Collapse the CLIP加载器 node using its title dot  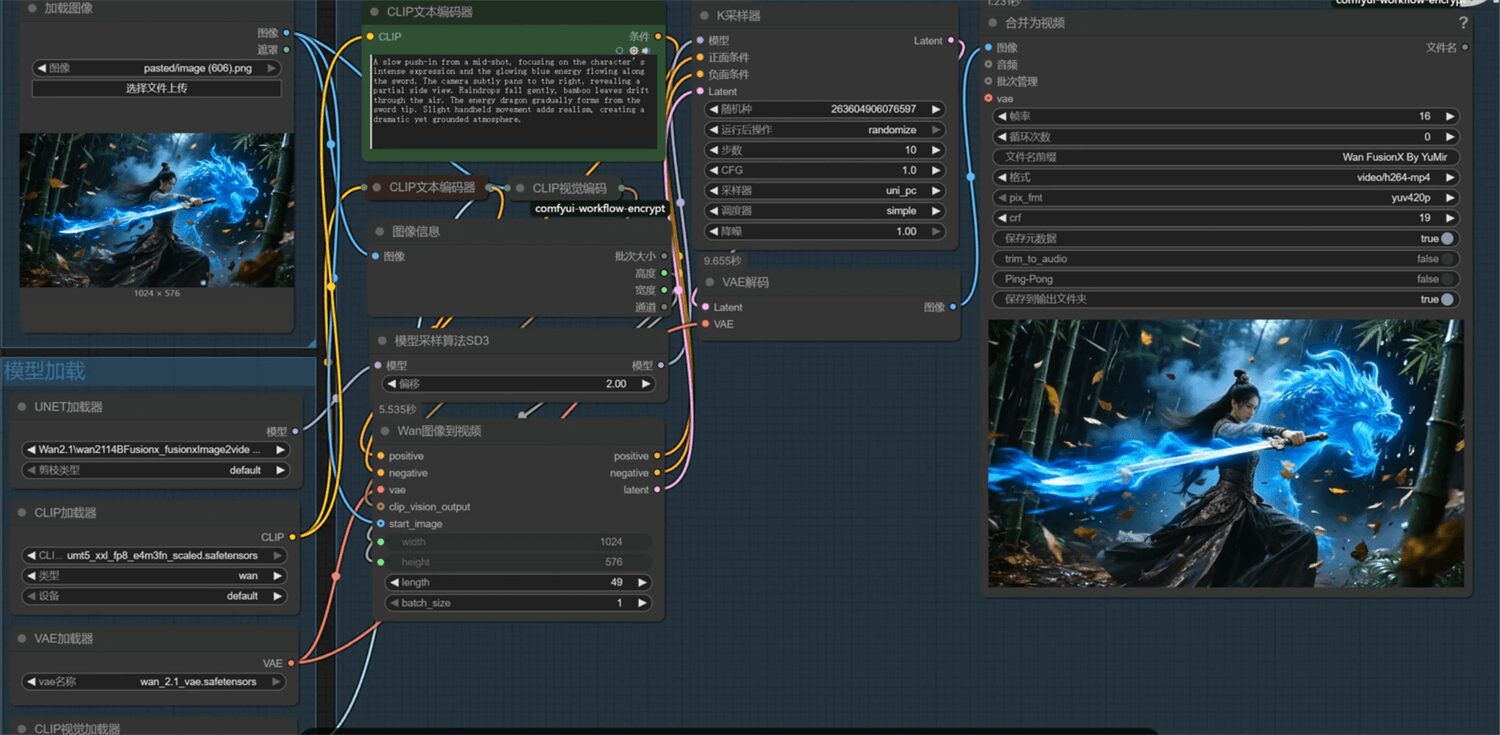pyautogui.click(x=21, y=513)
